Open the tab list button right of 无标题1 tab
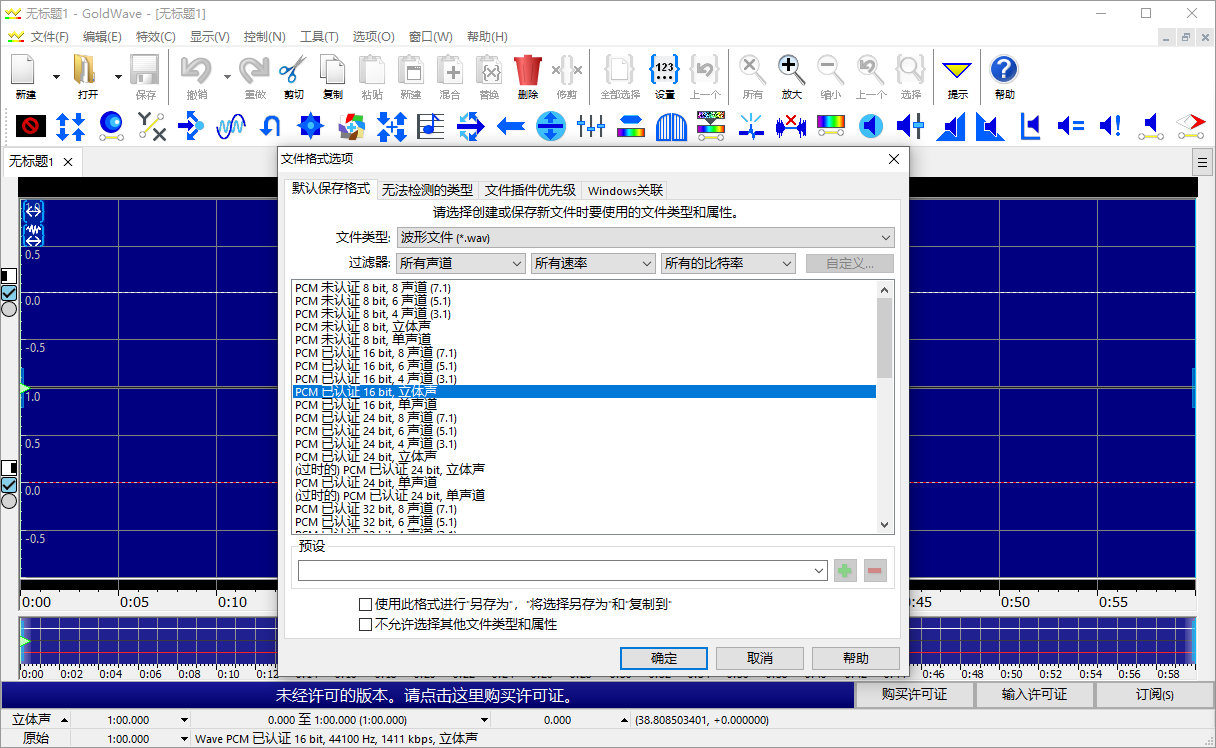 1203,162
